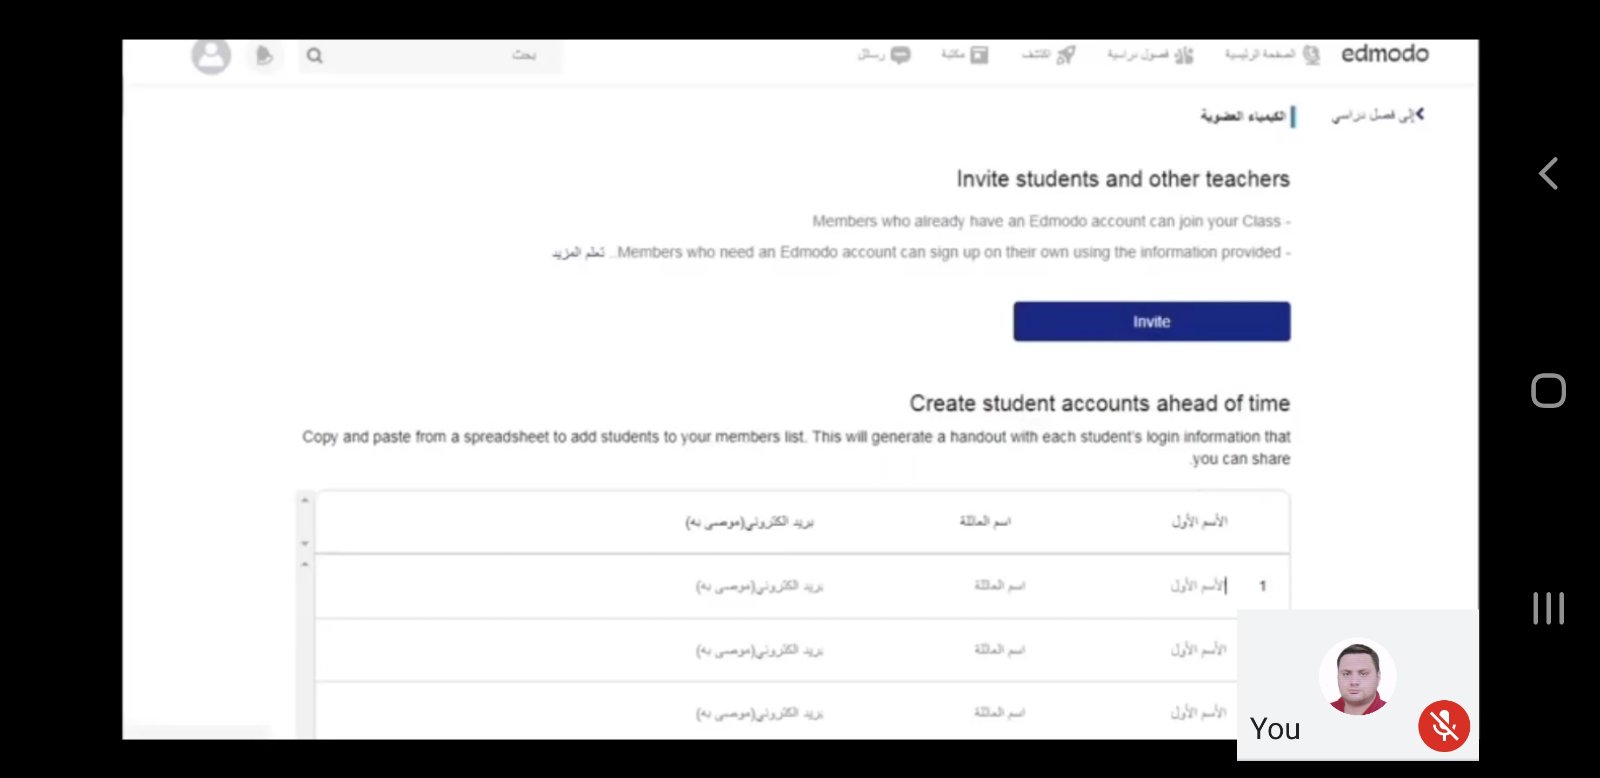
Task: Click the blue Invite button
Action: click(1151, 322)
